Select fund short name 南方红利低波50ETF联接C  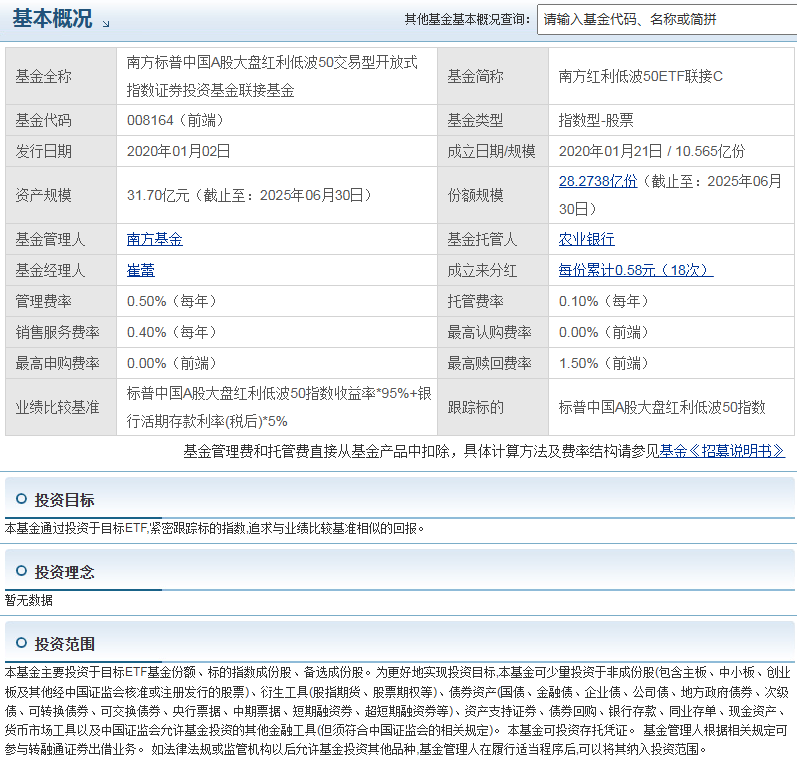click(640, 76)
